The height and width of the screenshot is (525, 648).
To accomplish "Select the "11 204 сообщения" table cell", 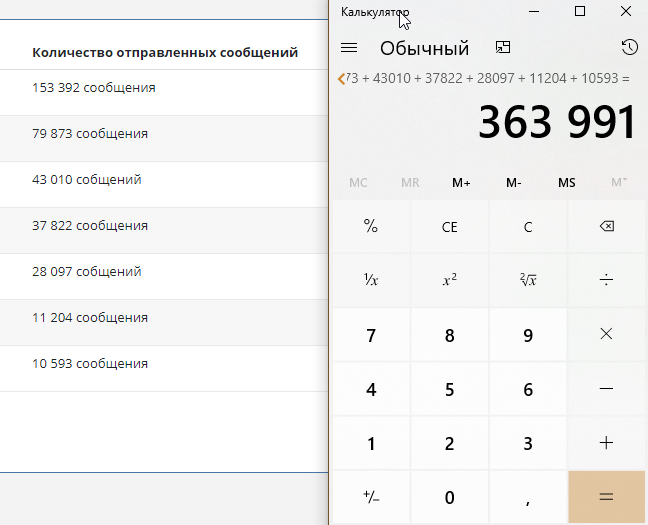I will tap(164, 322).
